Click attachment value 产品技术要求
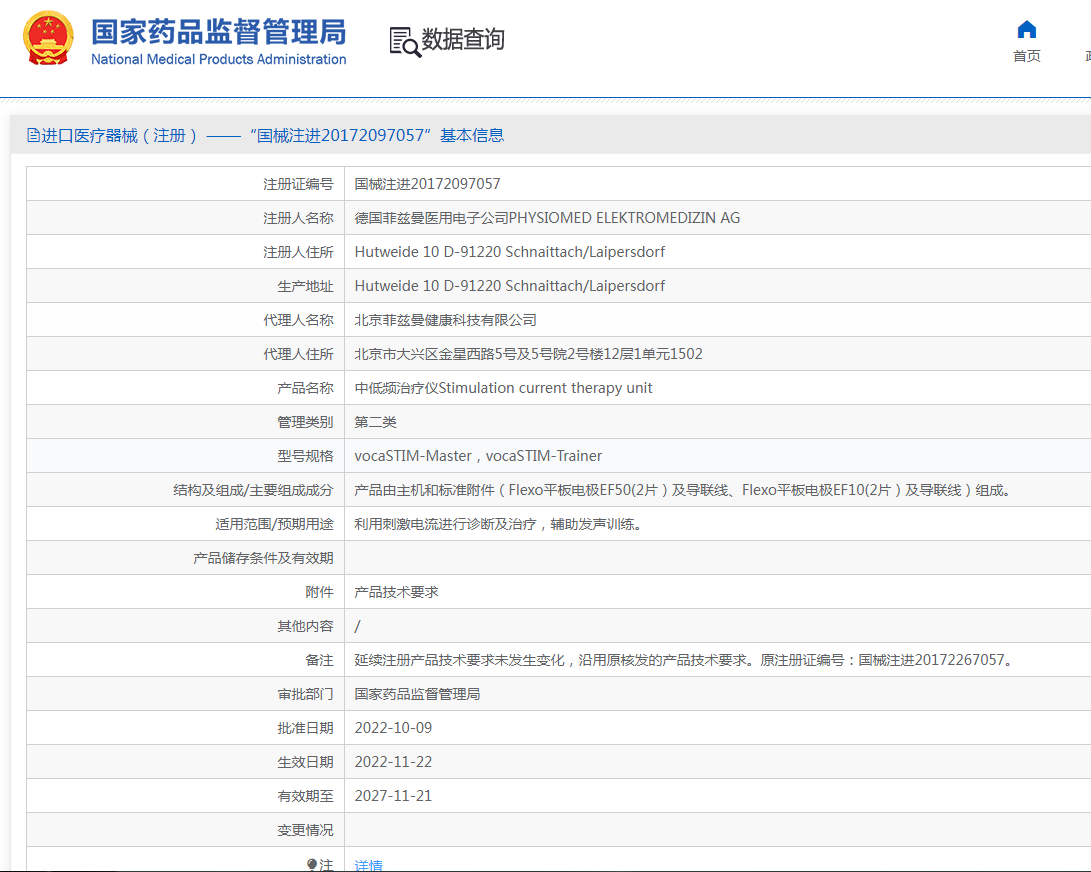Viewport: 1091px width, 872px height. pos(397,592)
